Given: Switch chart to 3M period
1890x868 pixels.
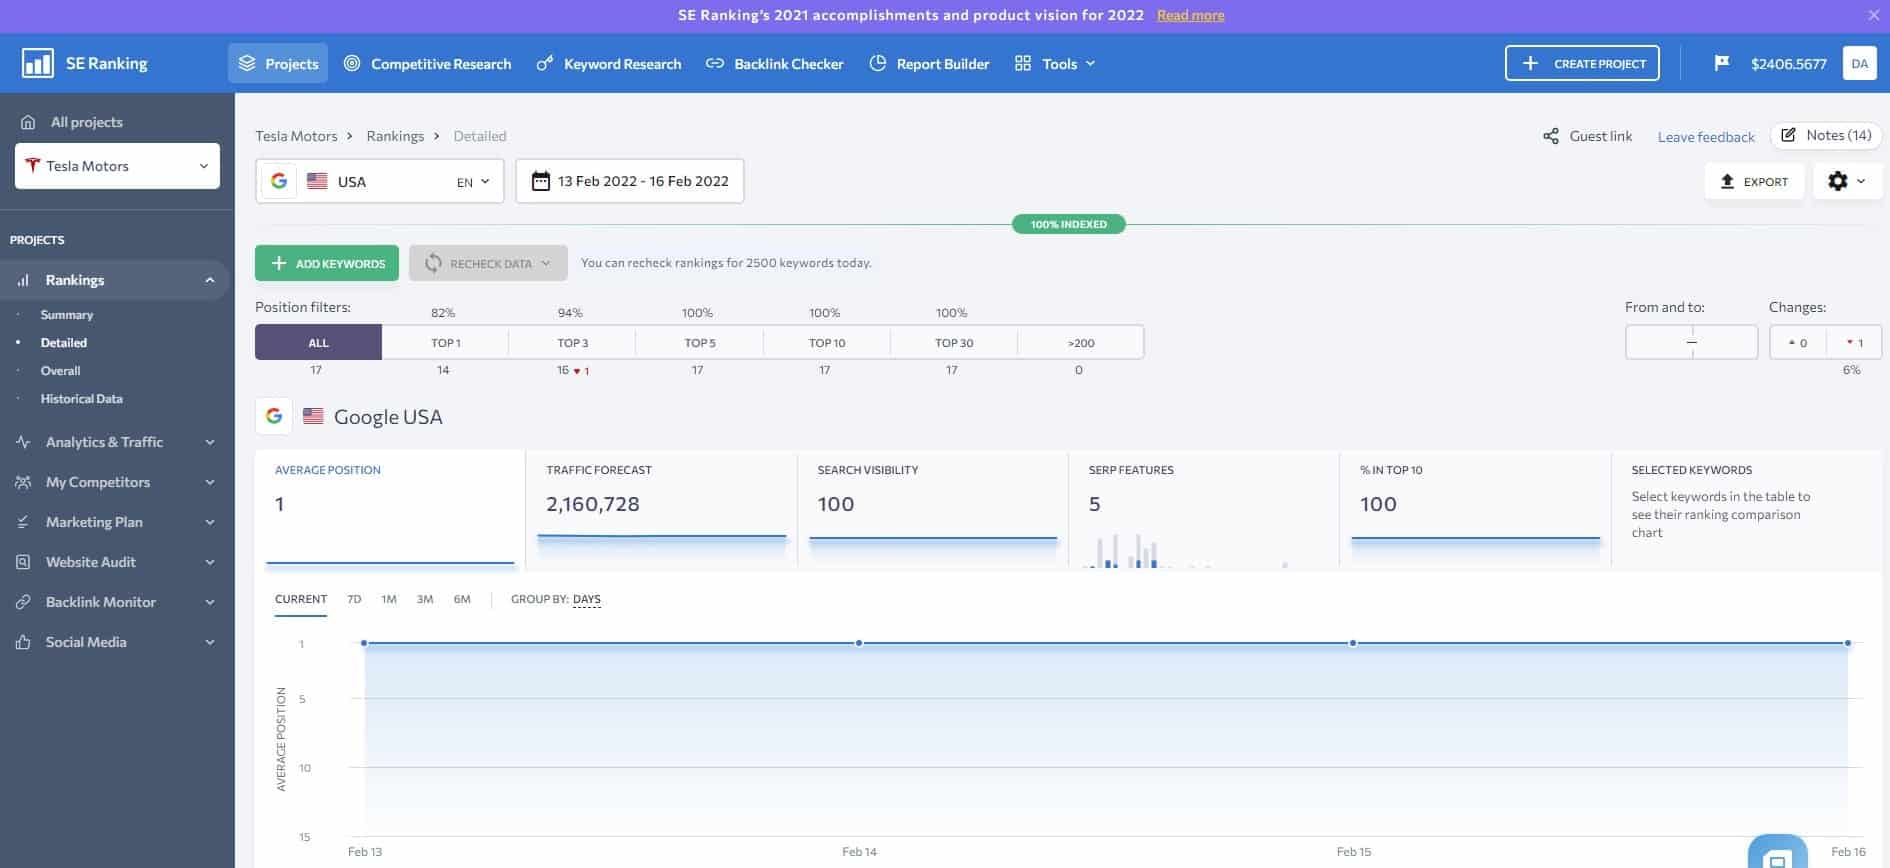Looking at the screenshot, I should [x=425, y=599].
